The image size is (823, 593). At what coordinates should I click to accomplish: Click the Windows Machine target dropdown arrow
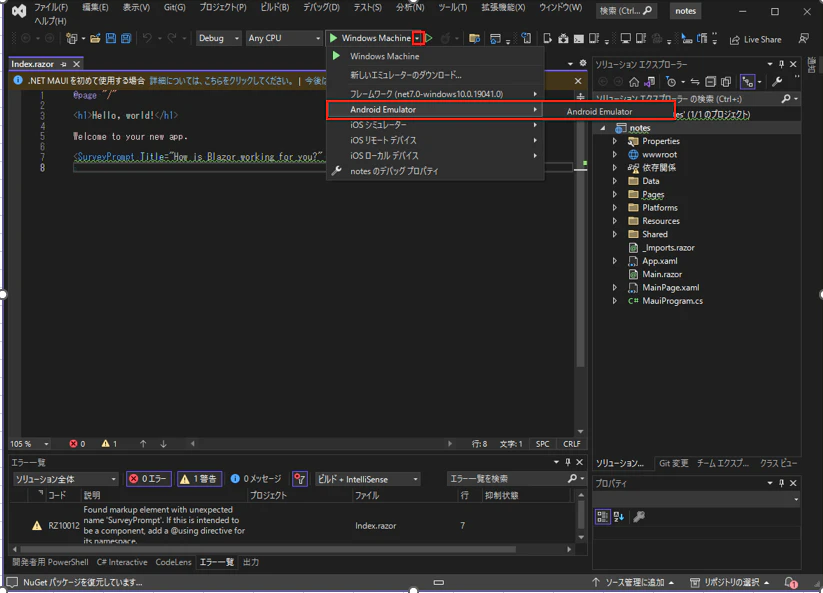click(x=418, y=38)
